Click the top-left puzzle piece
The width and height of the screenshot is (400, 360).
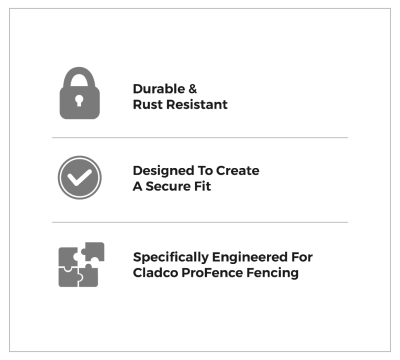[x=69, y=257]
